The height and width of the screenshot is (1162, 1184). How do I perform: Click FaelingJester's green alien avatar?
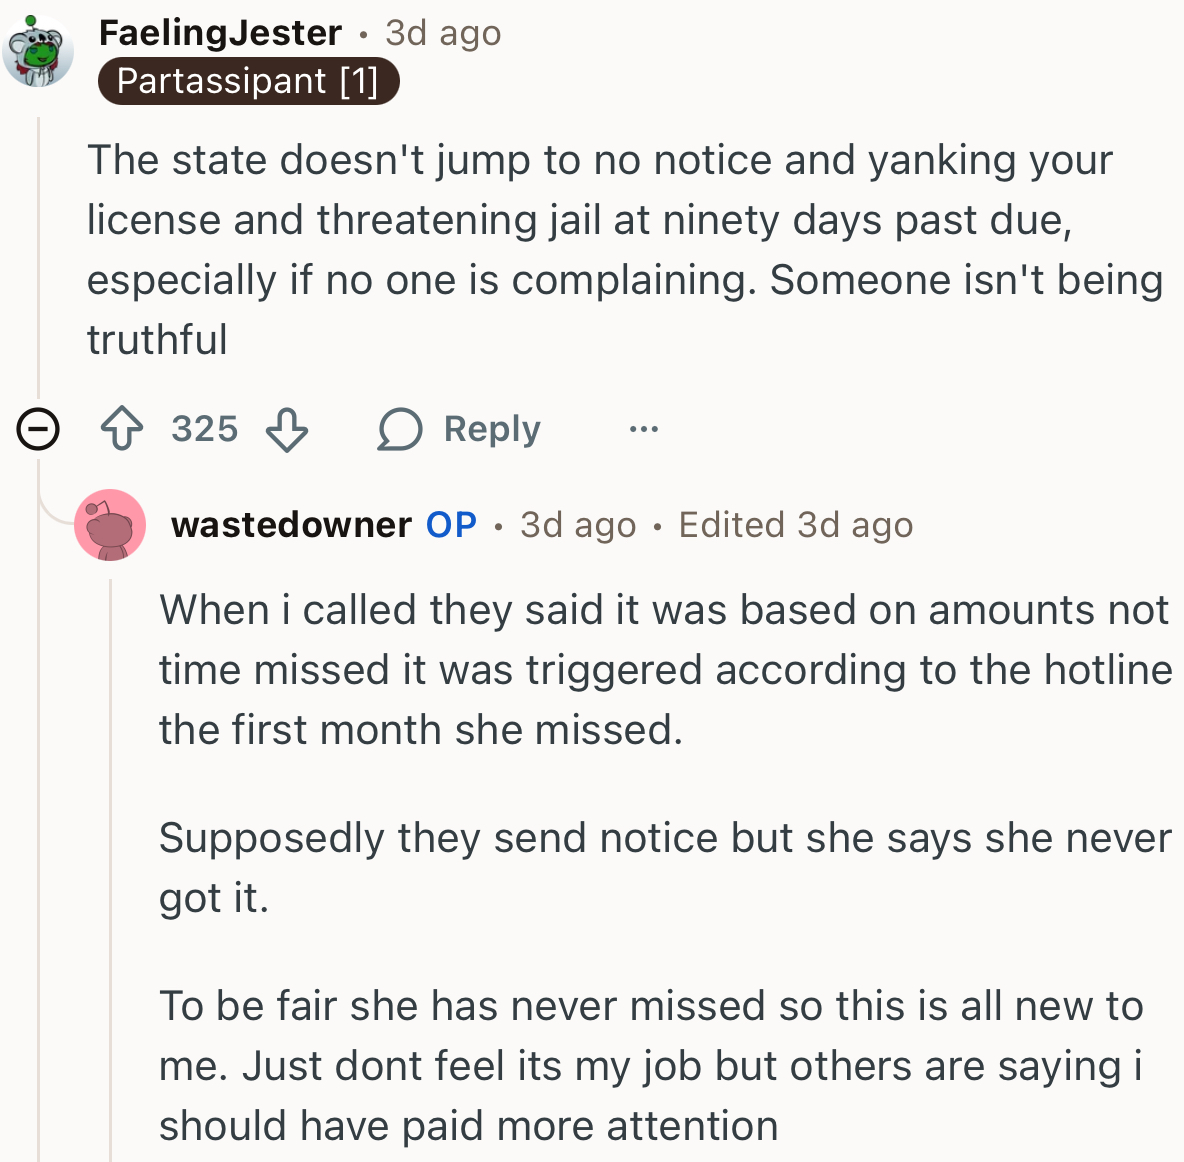(x=38, y=50)
